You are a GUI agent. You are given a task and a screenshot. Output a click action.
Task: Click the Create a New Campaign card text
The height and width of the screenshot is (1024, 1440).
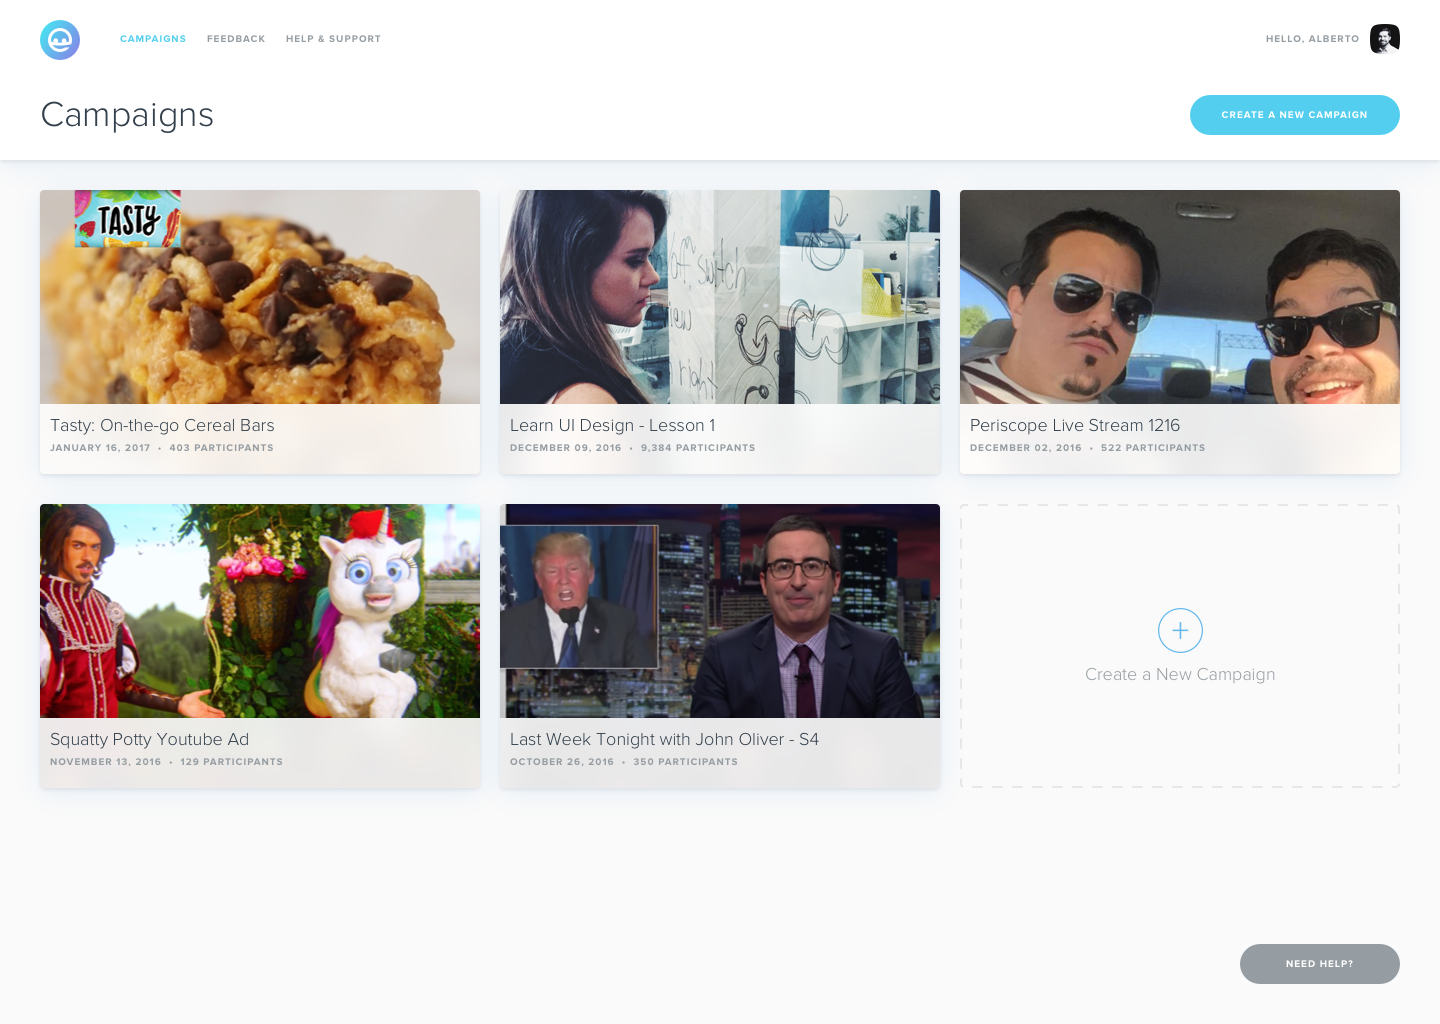[1180, 675]
